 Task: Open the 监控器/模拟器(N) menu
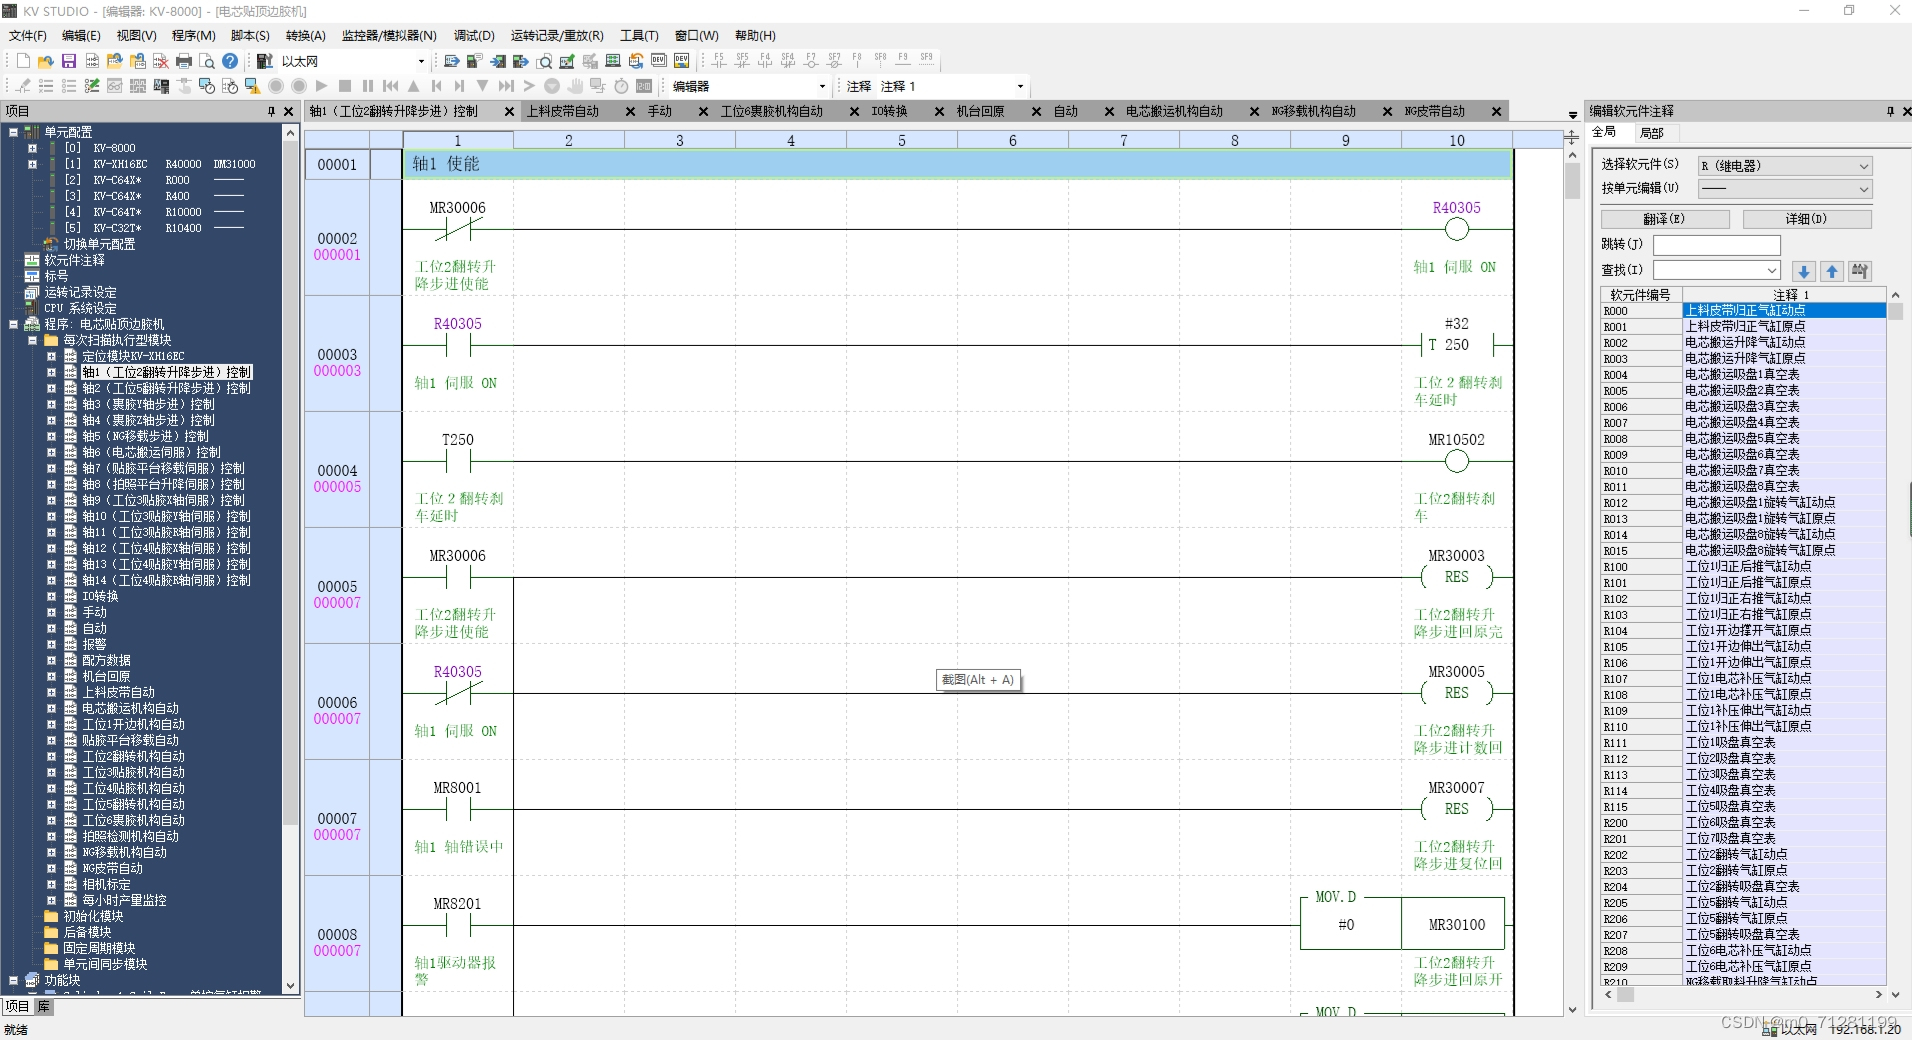[389, 35]
